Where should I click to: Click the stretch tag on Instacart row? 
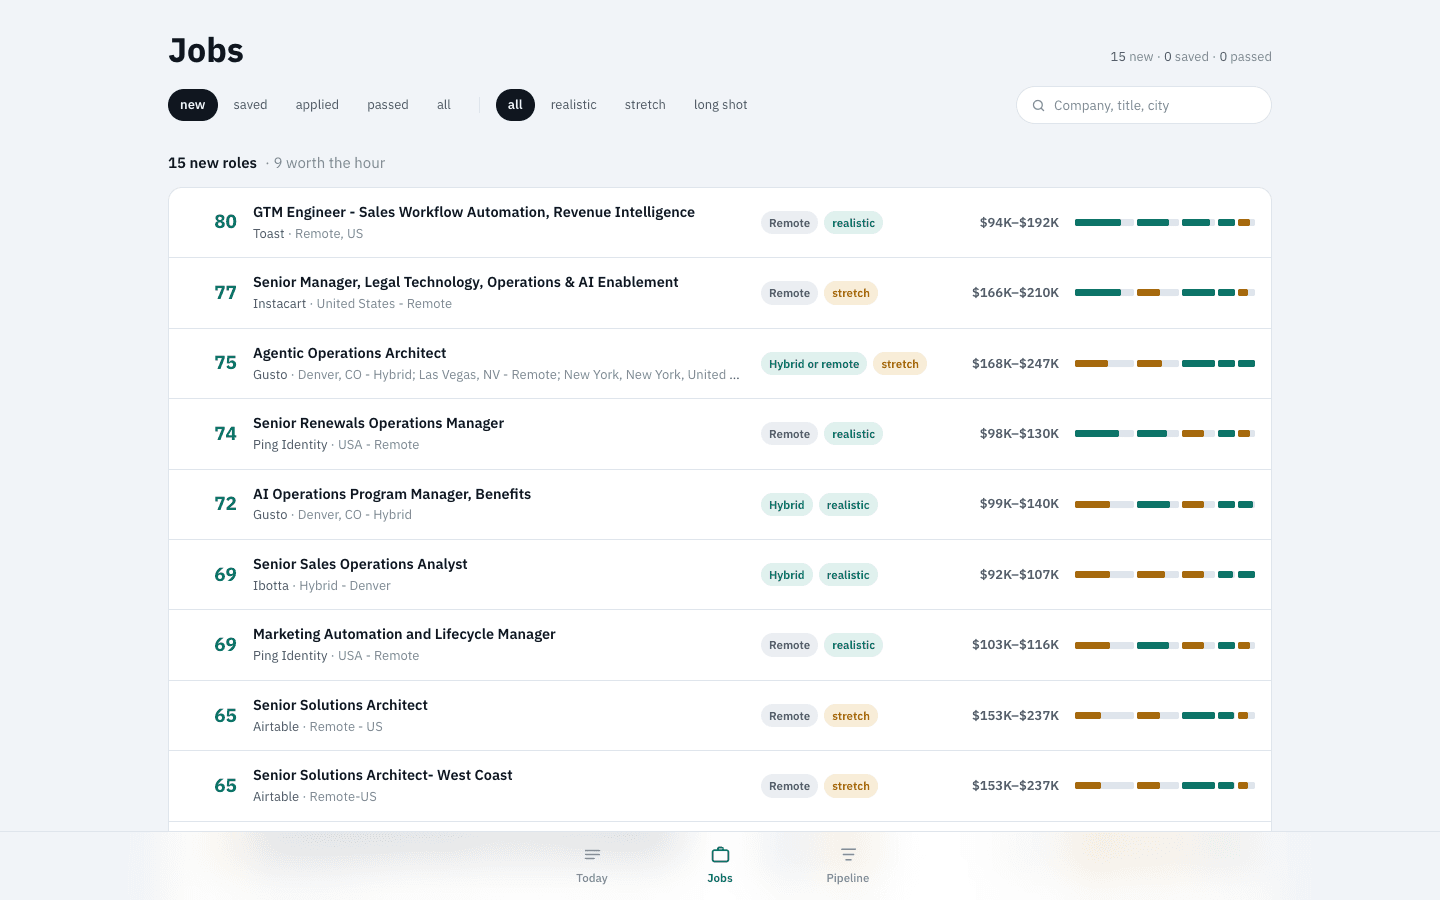pyautogui.click(x=851, y=293)
